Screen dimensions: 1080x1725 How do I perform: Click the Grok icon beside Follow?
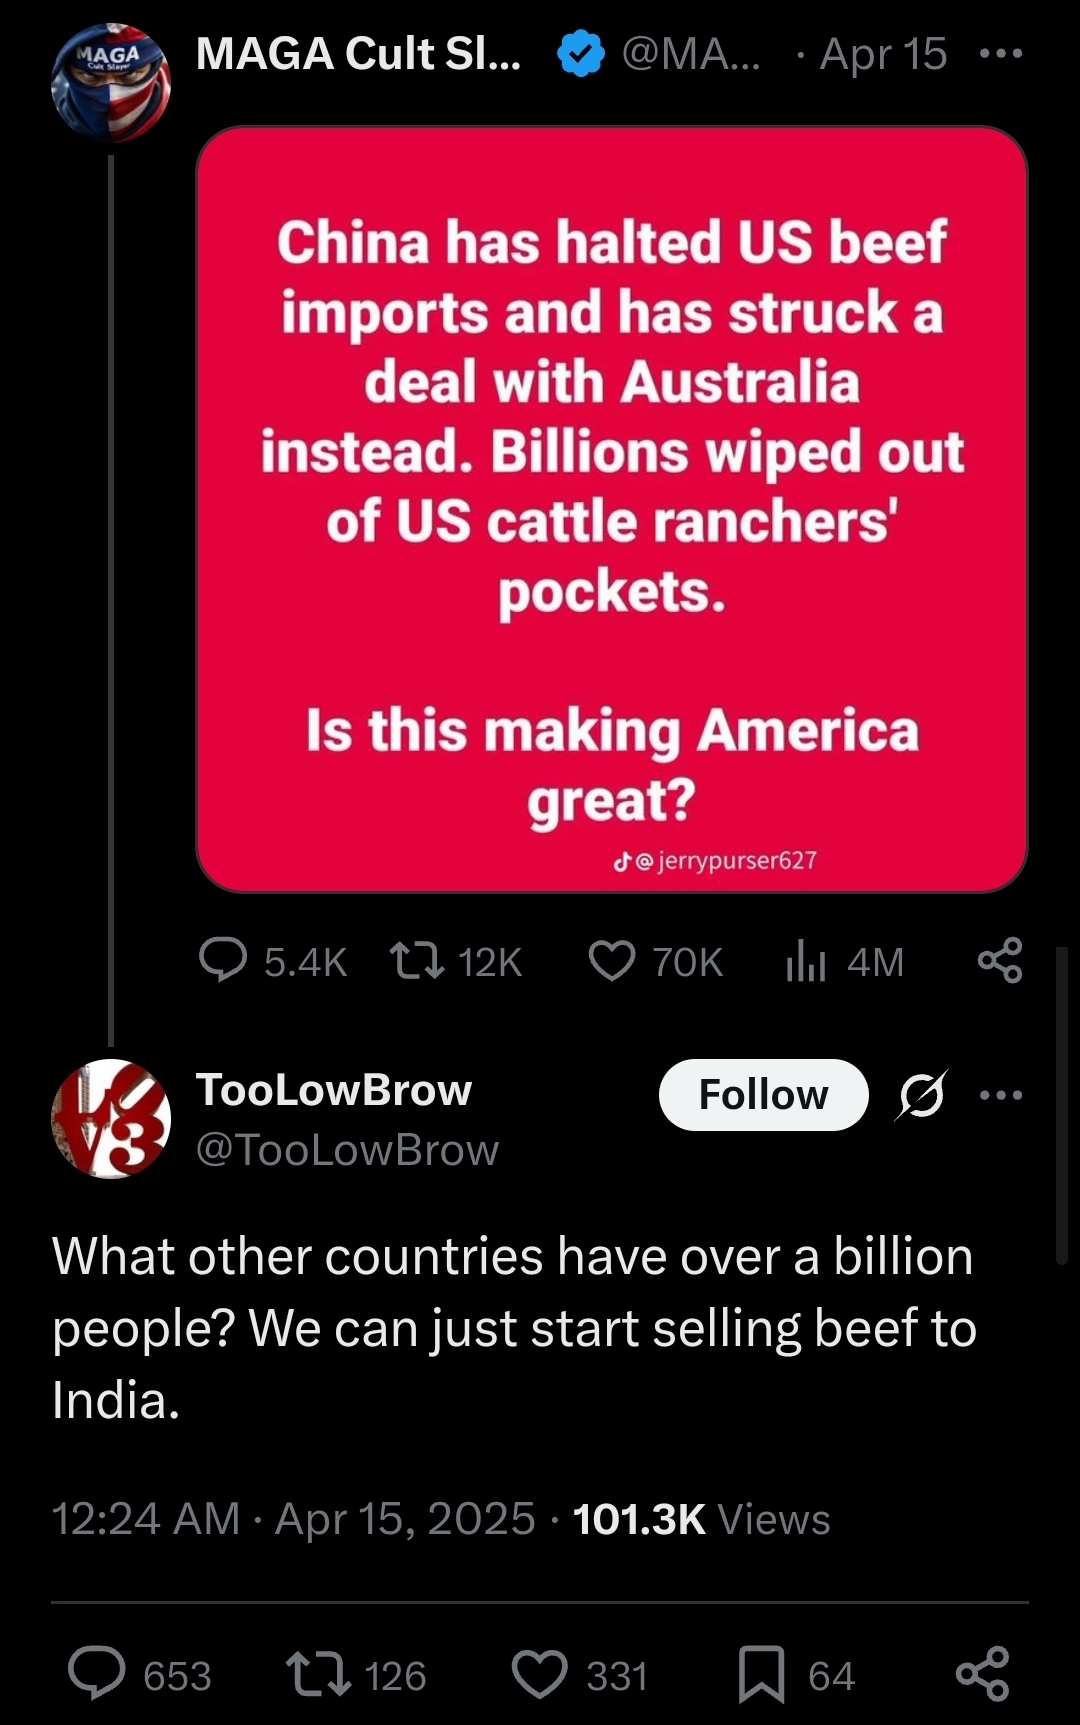(x=921, y=1095)
